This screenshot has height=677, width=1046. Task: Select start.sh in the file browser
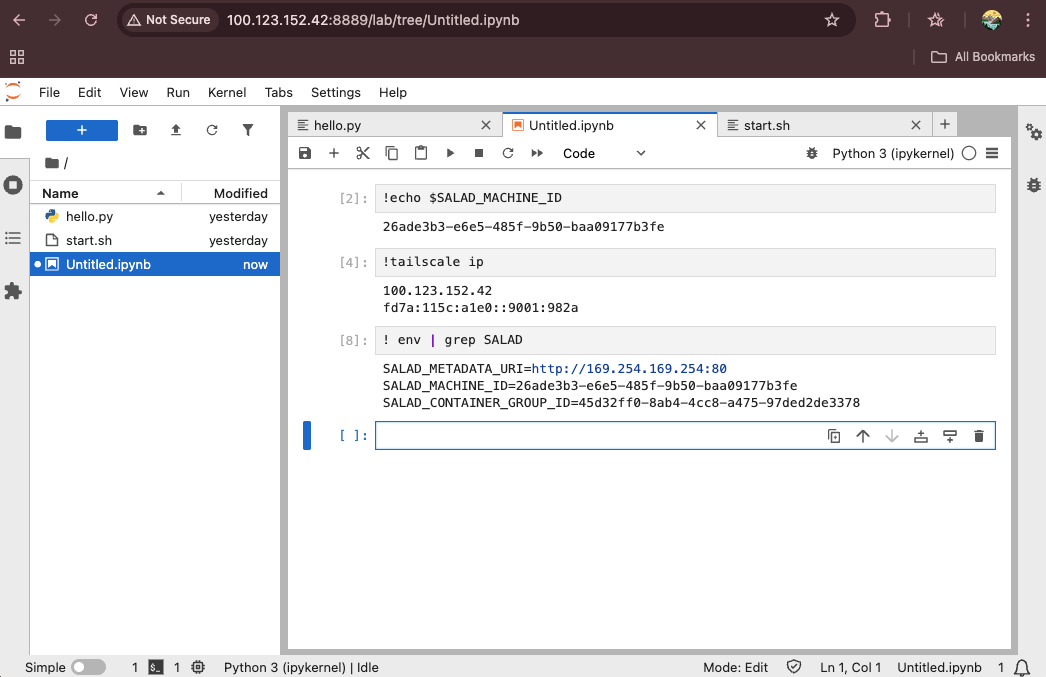click(x=155, y=241)
